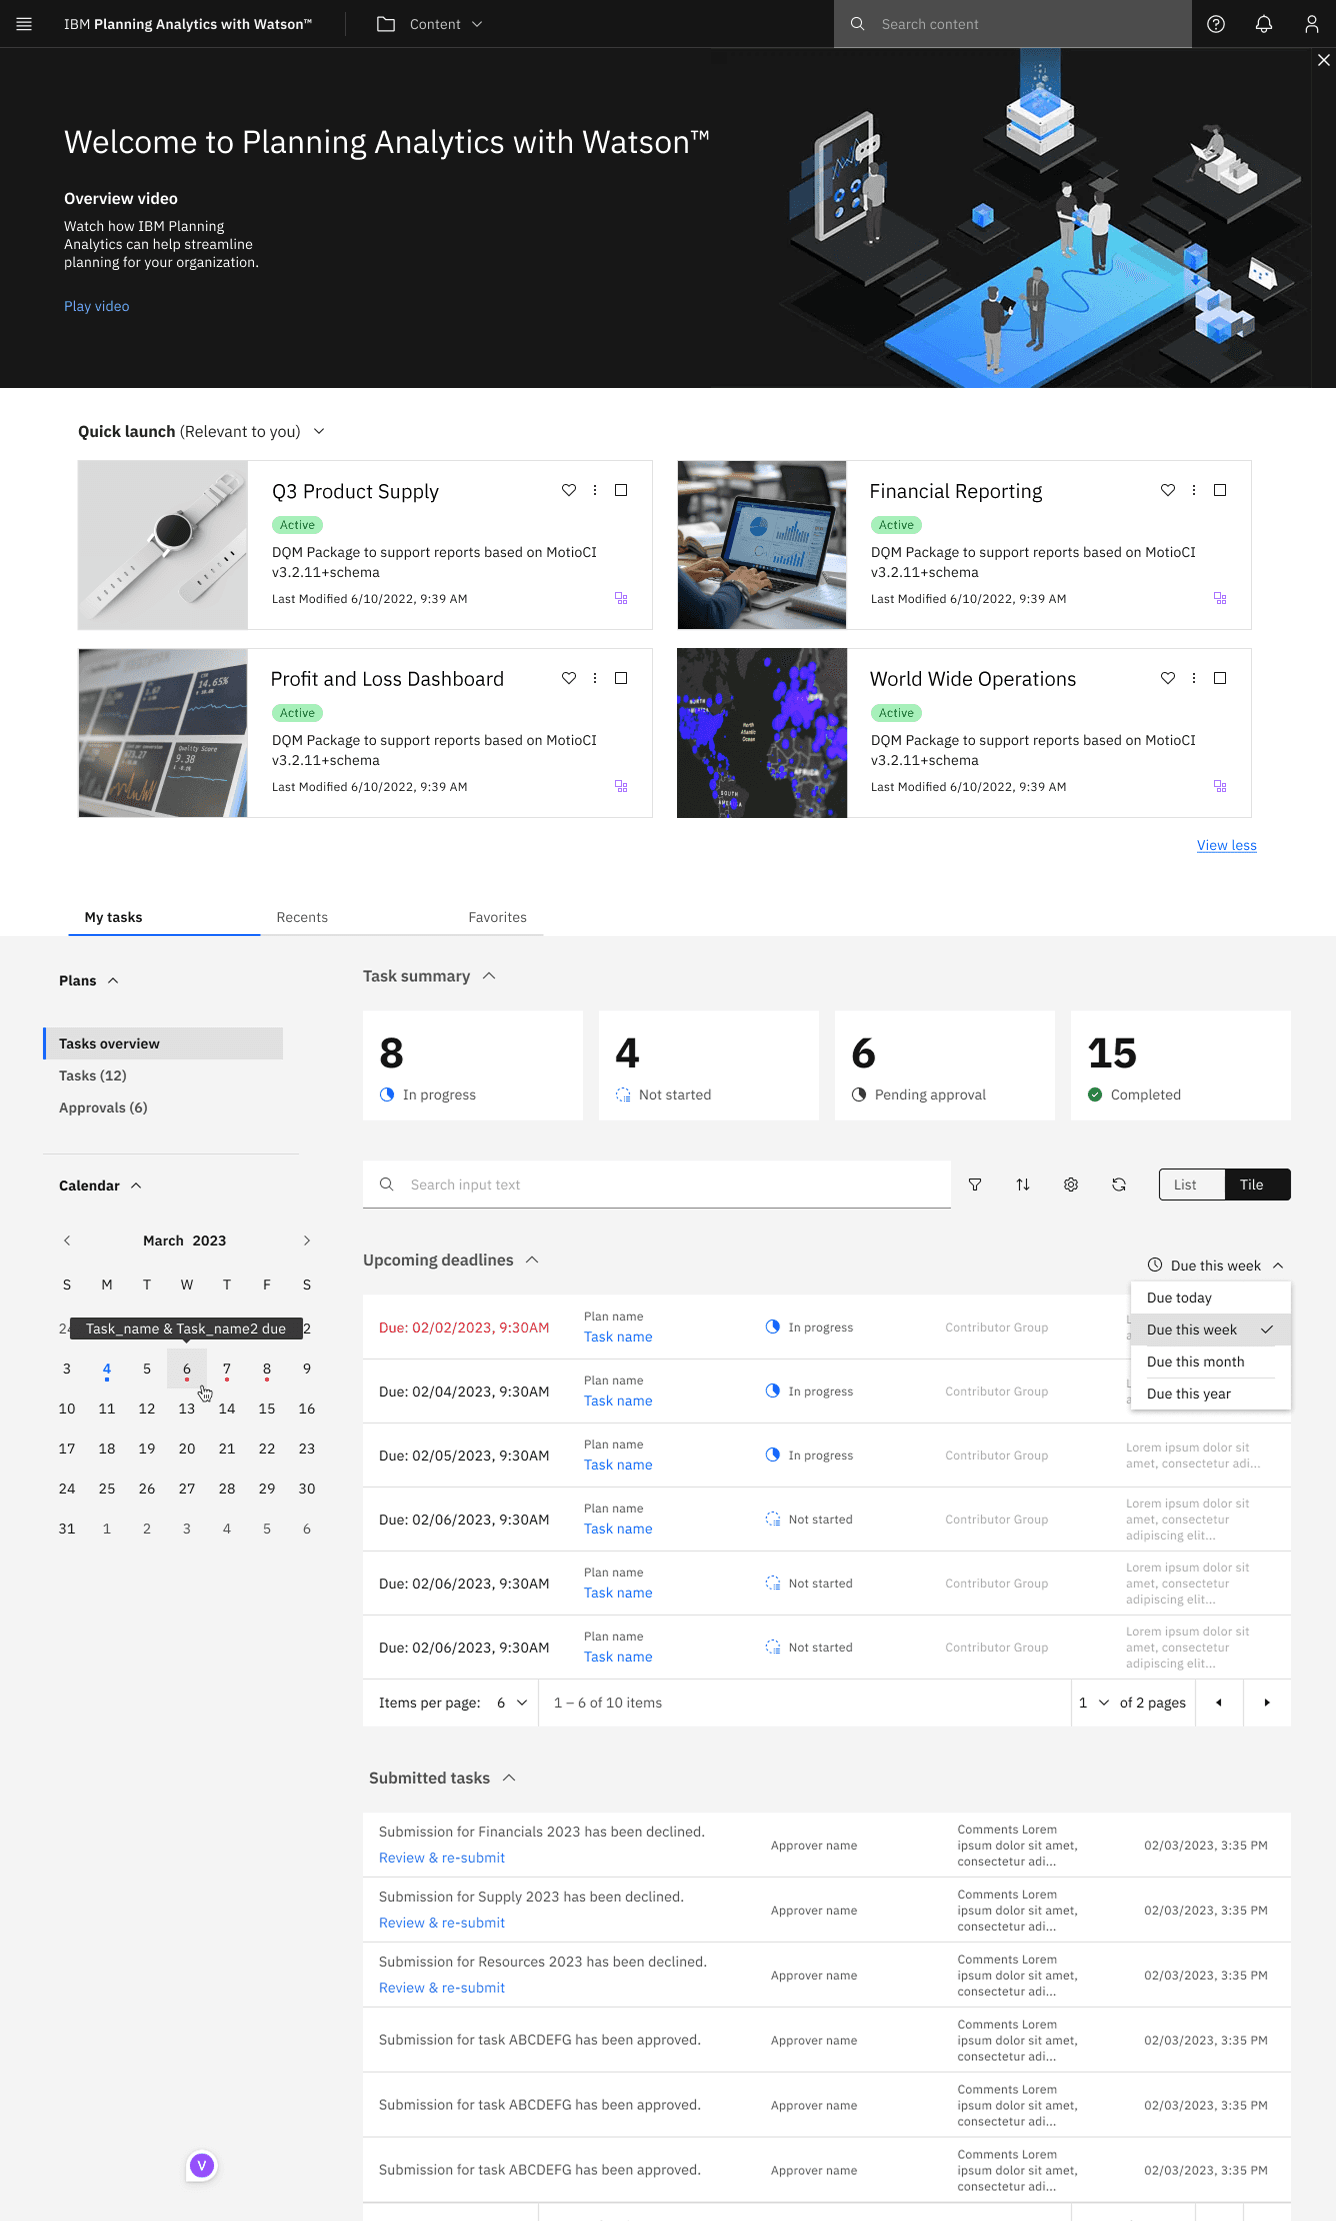
Task: Open overflow menu on World Wide Operations
Action: pos(1194,678)
